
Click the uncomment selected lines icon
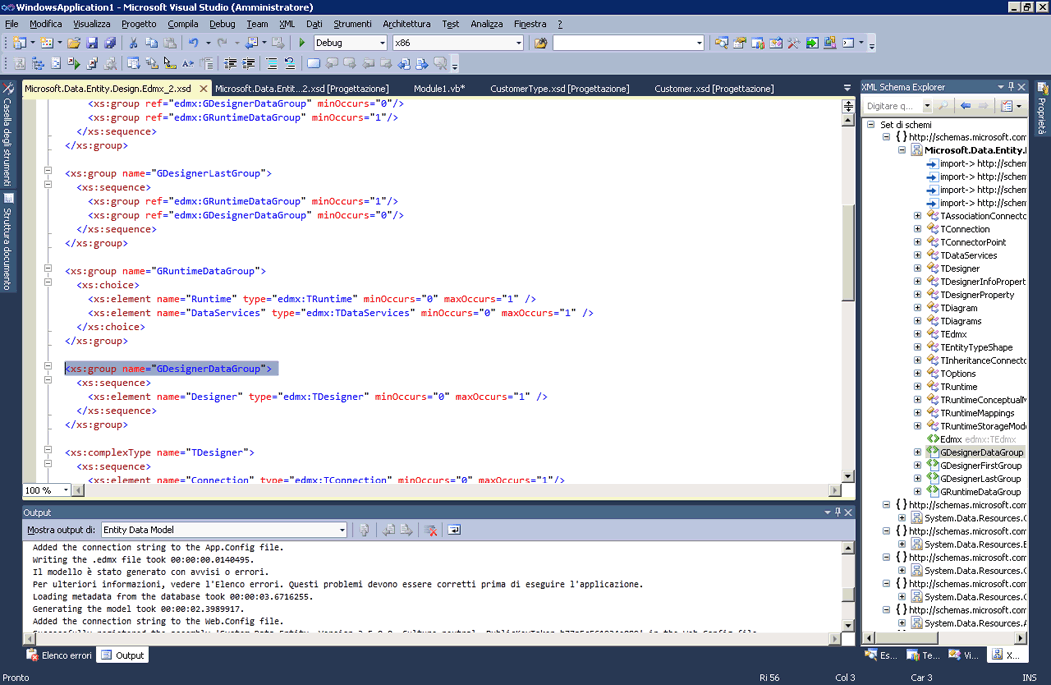290,64
